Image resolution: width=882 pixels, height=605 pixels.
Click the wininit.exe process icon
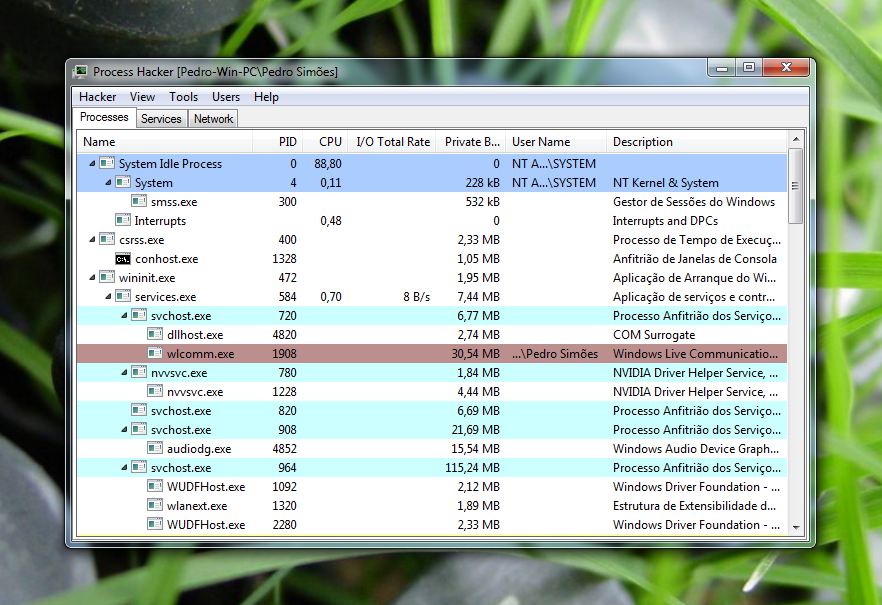coord(107,277)
